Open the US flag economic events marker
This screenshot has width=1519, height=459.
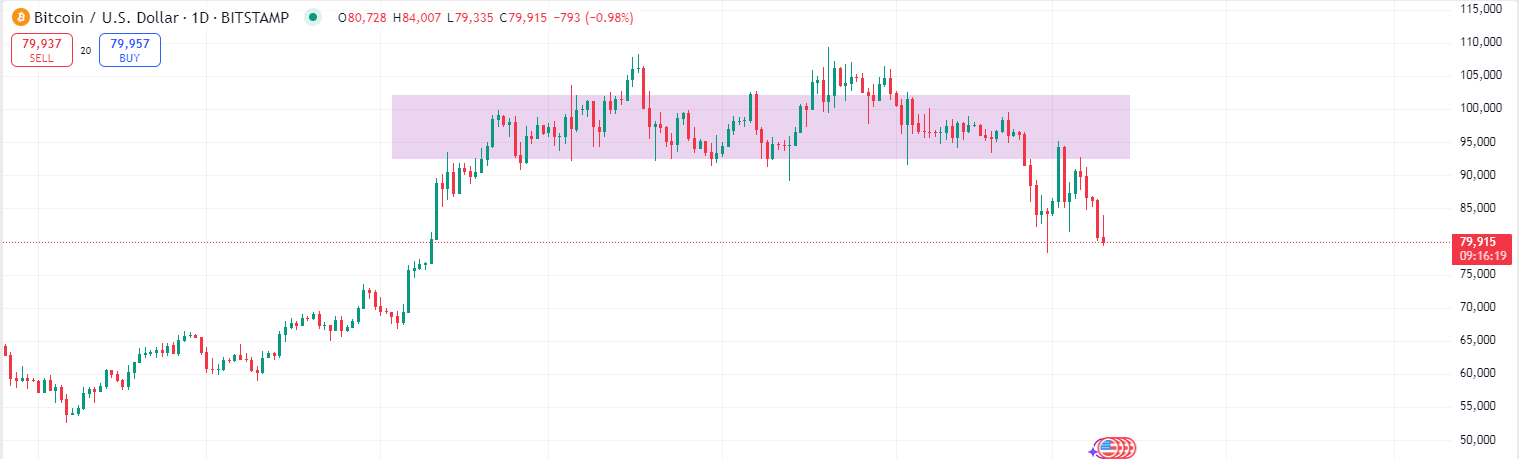[1107, 448]
